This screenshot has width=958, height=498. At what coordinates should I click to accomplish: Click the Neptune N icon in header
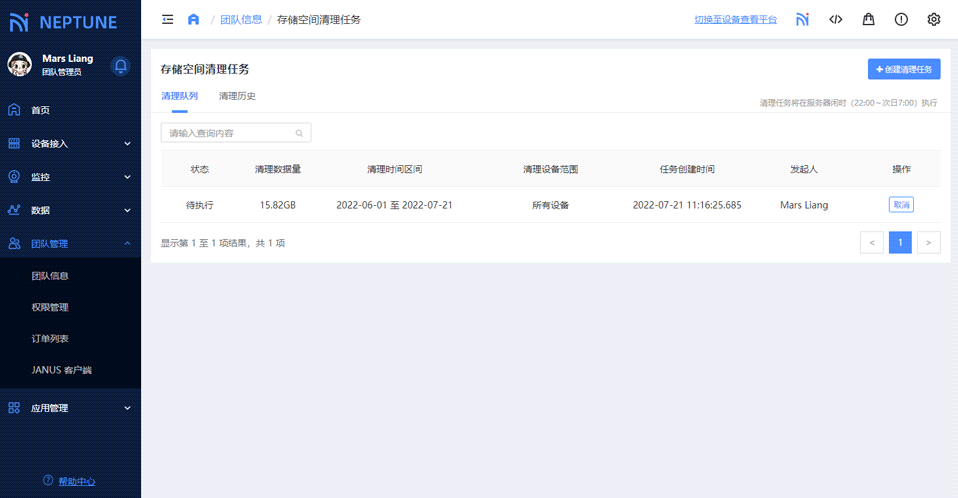click(x=802, y=19)
